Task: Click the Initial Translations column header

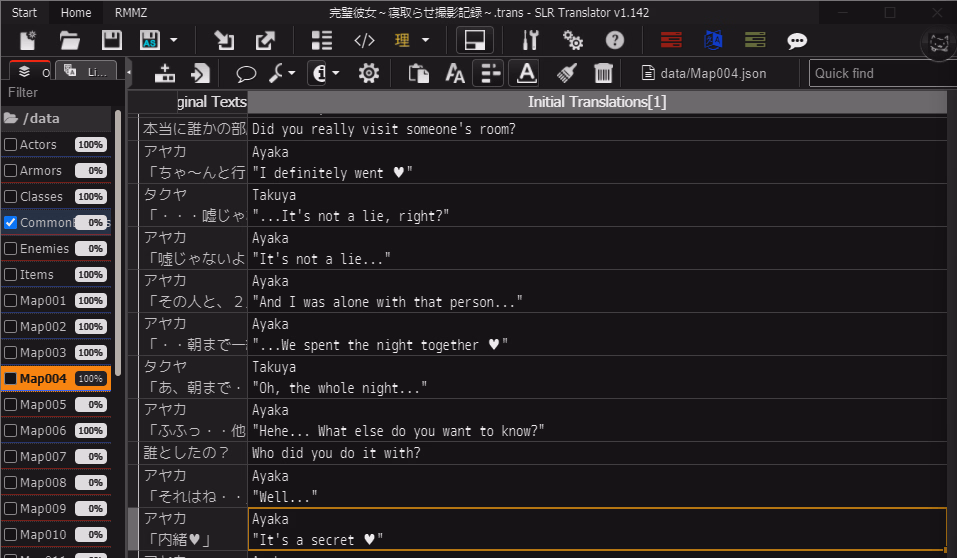Action: click(x=596, y=102)
